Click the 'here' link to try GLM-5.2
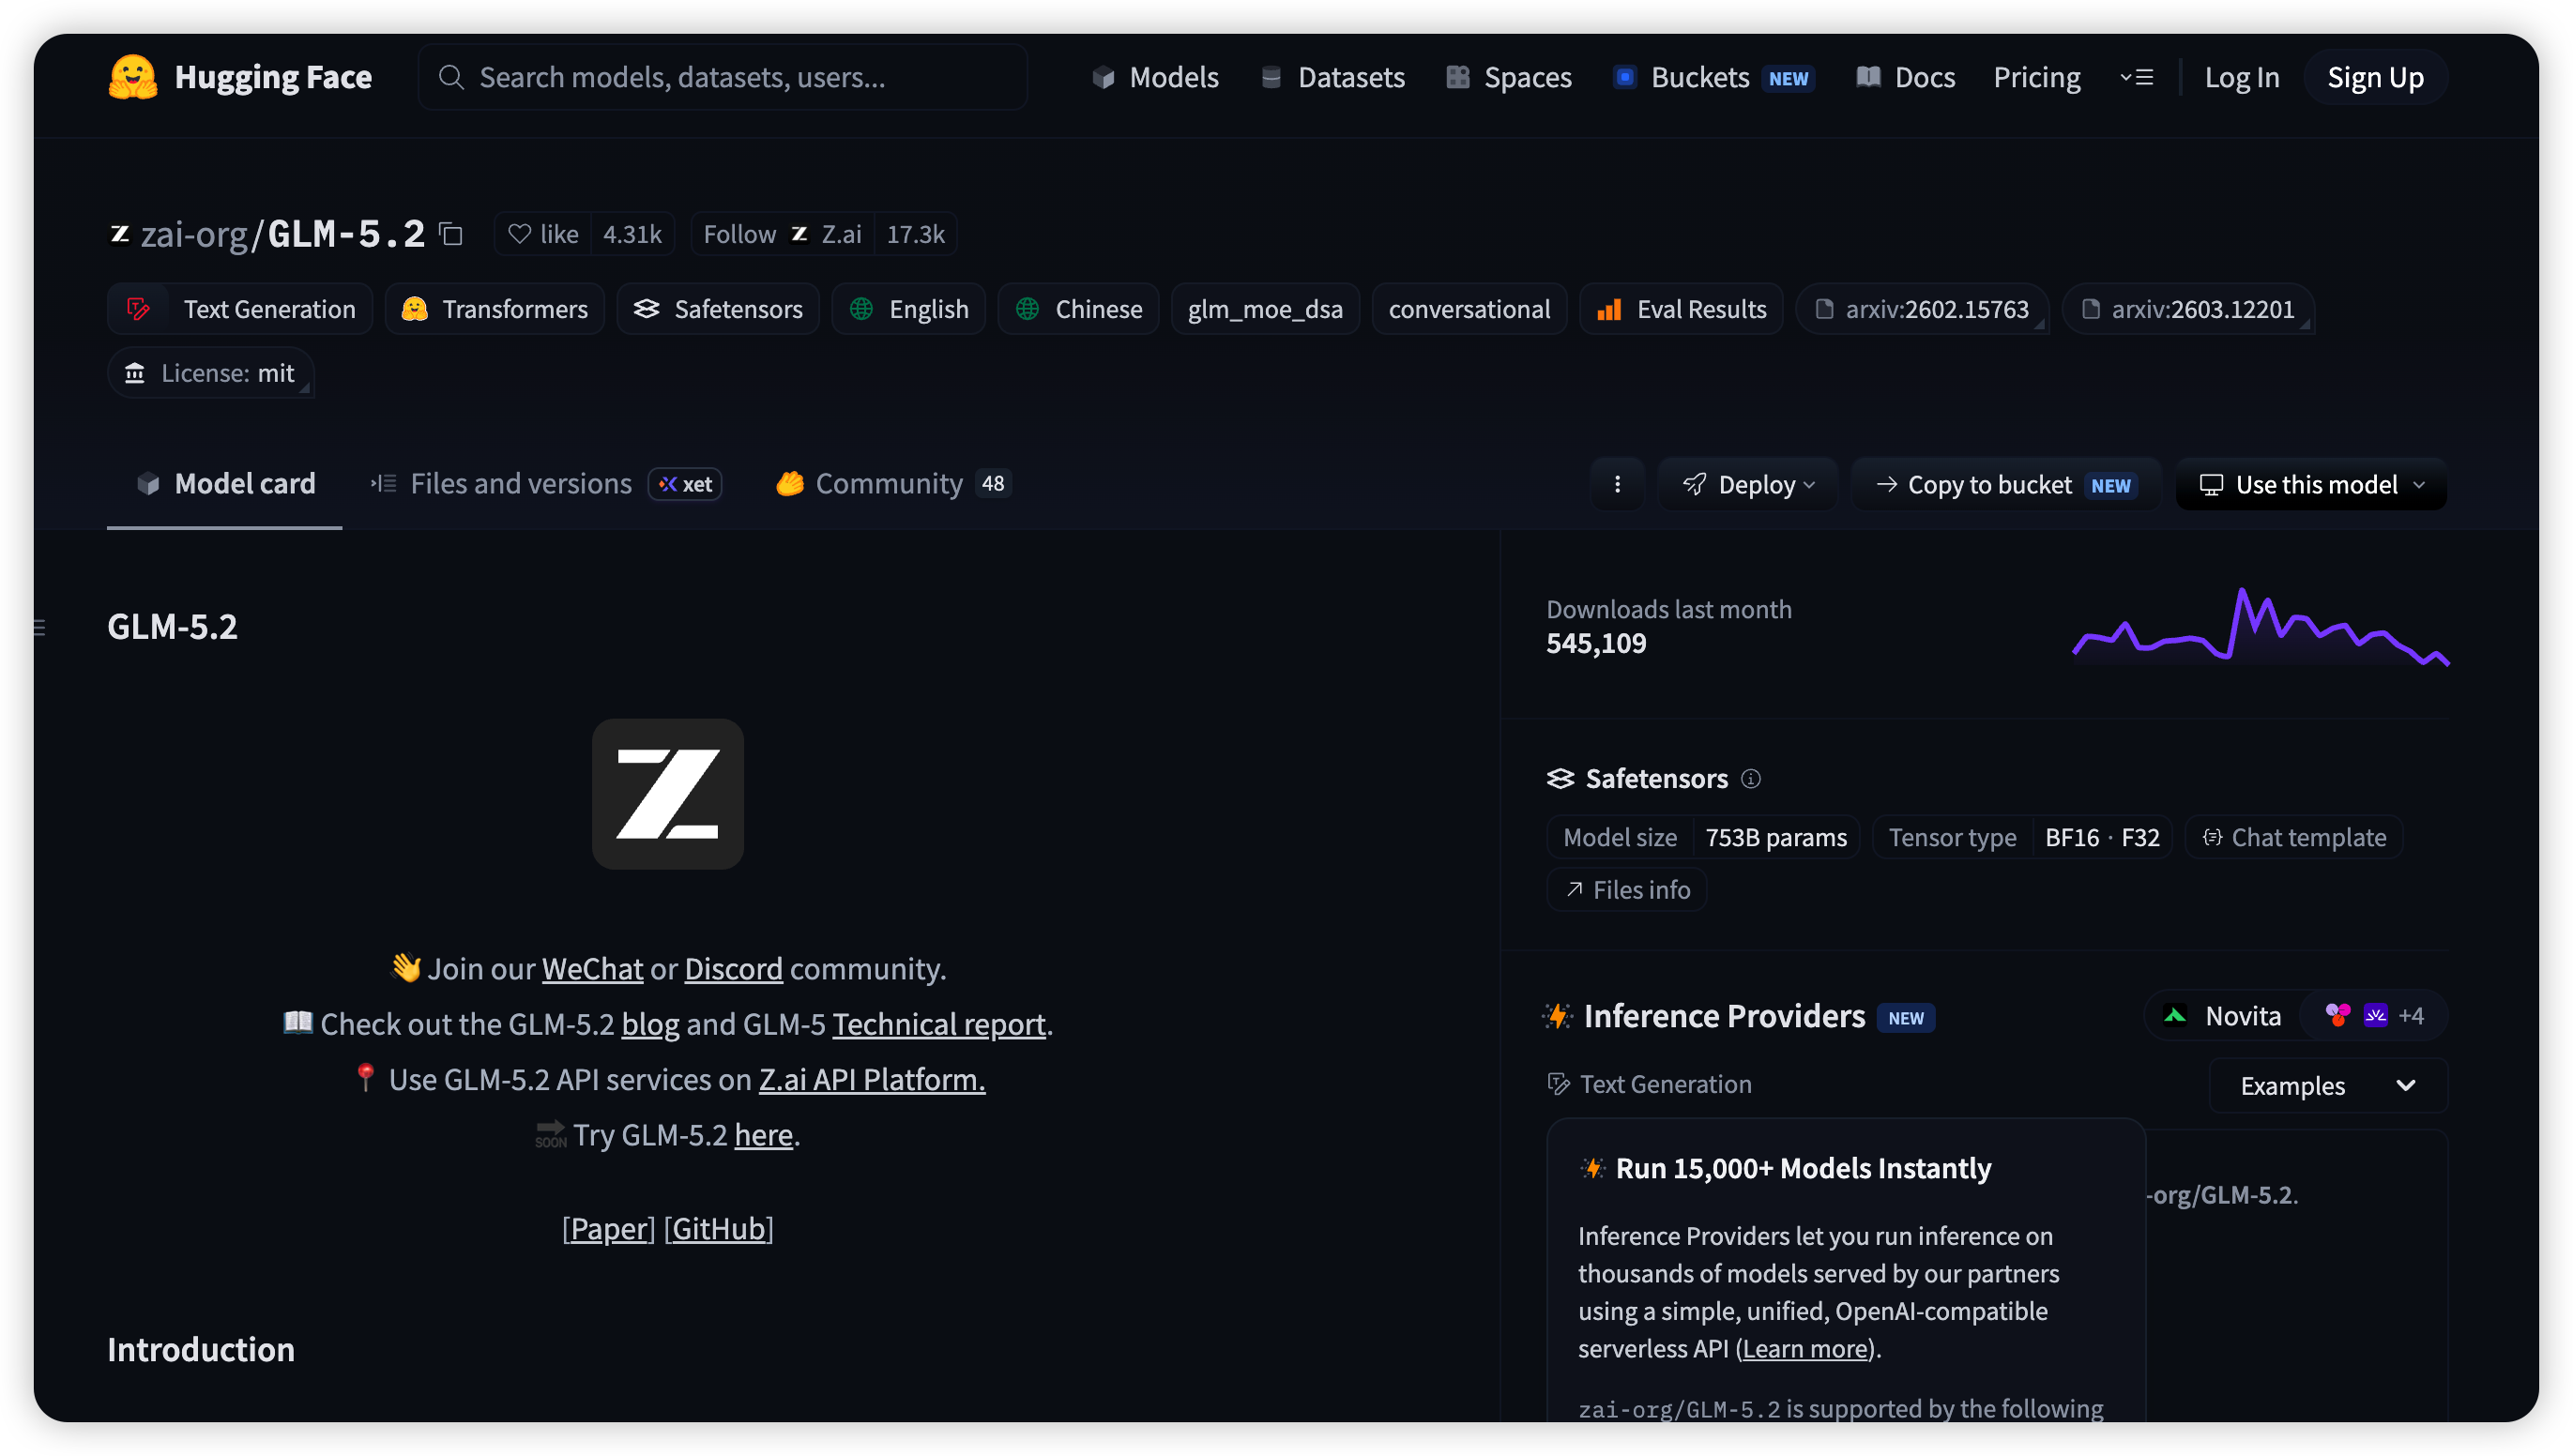The height and width of the screenshot is (1456, 2573). [763, 1134]
